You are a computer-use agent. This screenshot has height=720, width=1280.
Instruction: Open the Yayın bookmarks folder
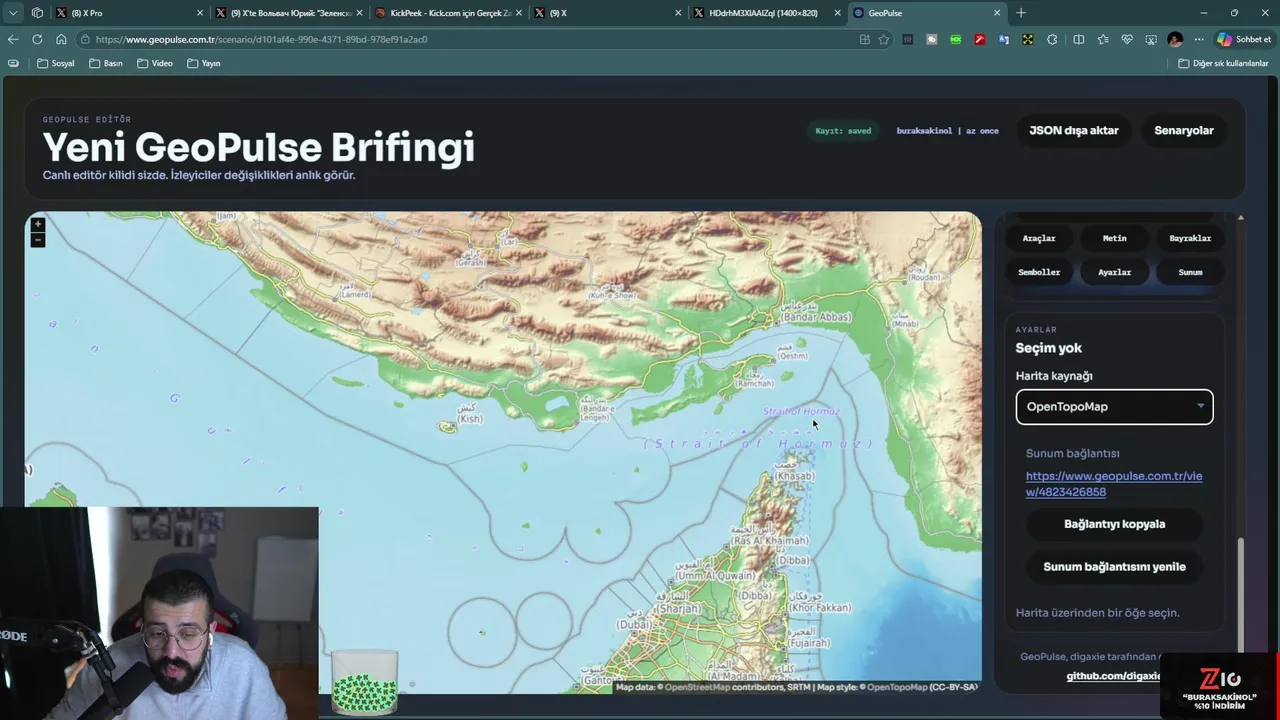click(x=204, y=63)
